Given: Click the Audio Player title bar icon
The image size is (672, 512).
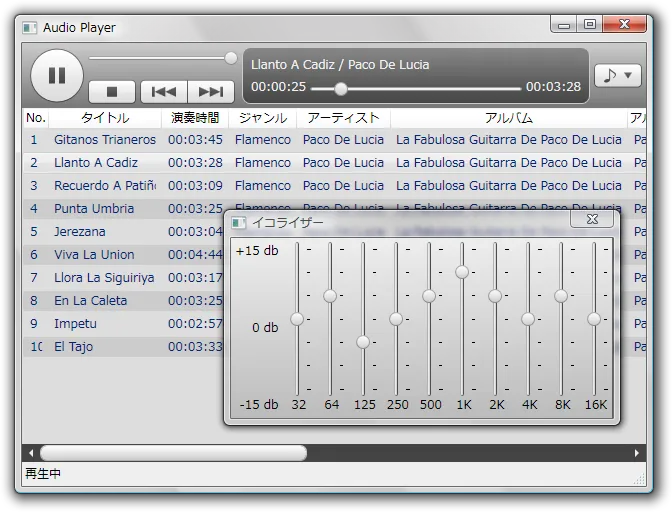Looking at the screenshot, I should (30, 28).
